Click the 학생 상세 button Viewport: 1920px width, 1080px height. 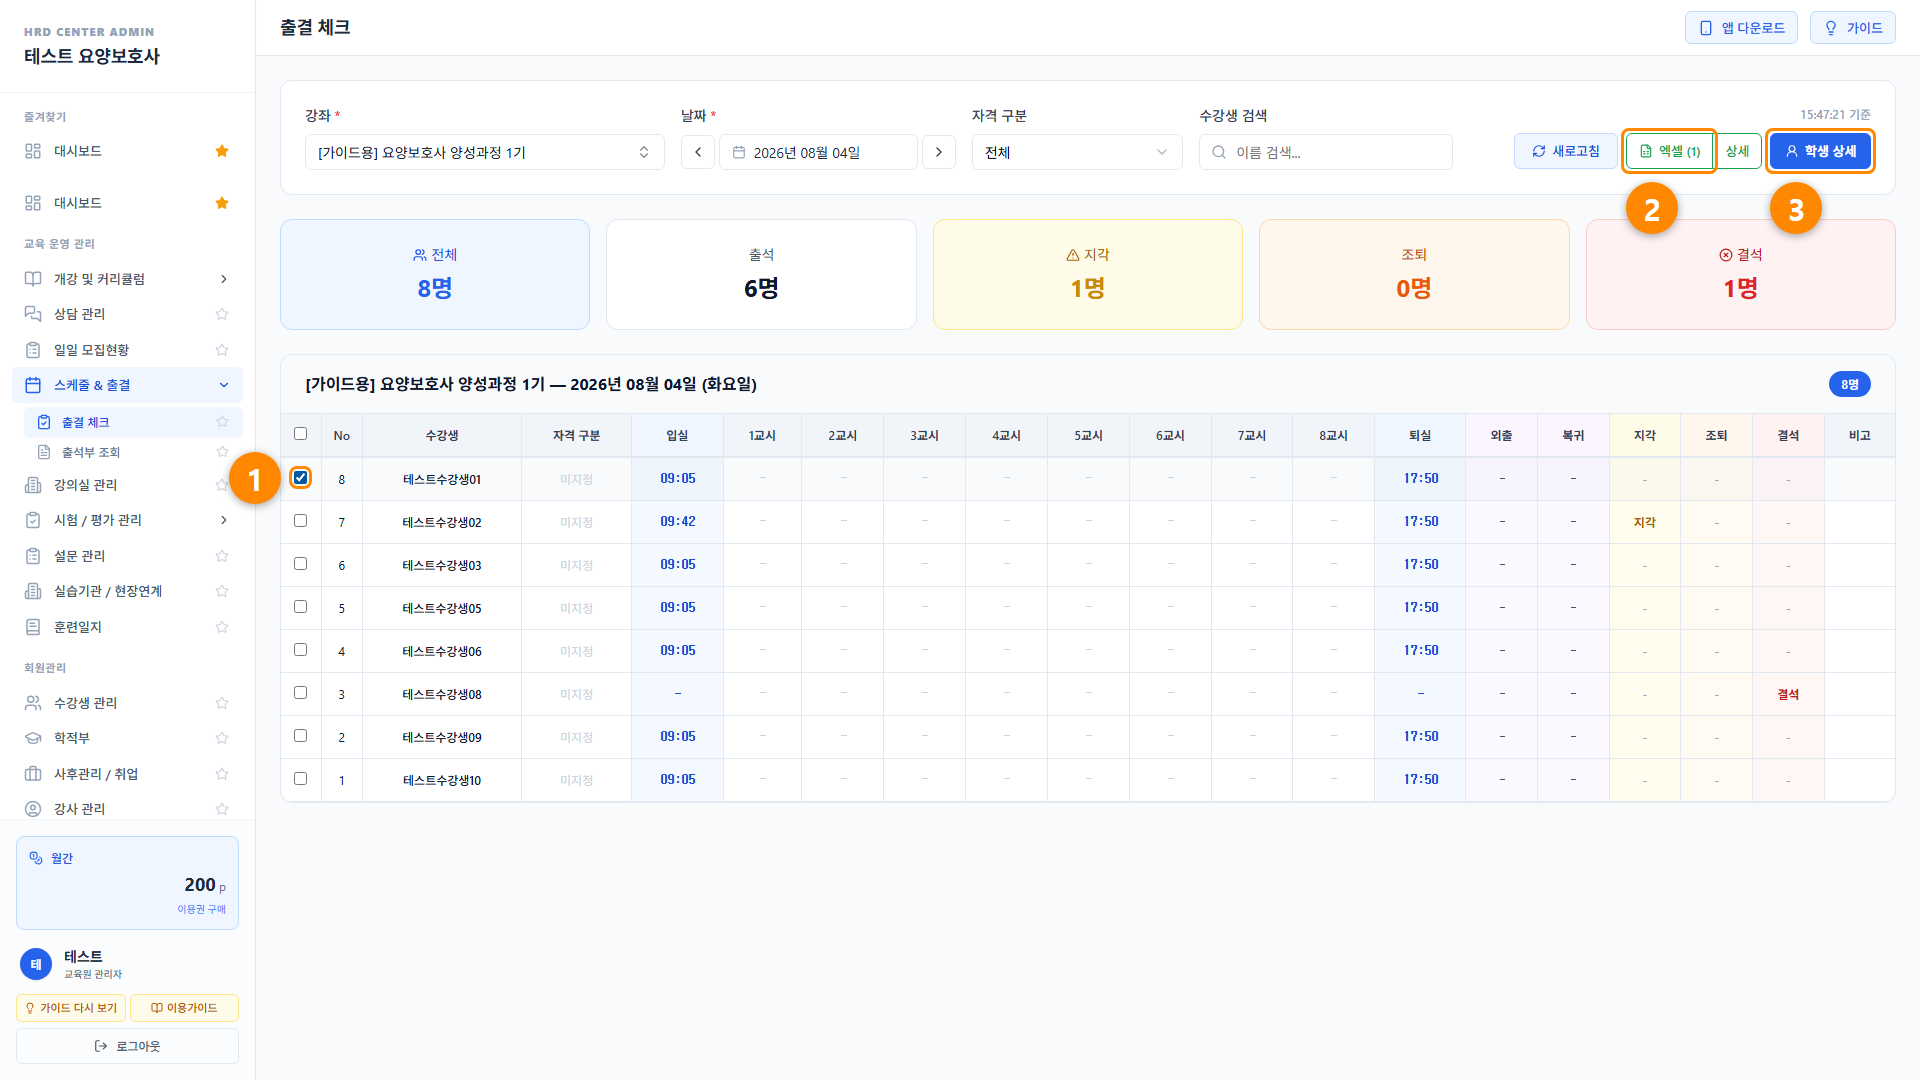tap(1820, 151)
